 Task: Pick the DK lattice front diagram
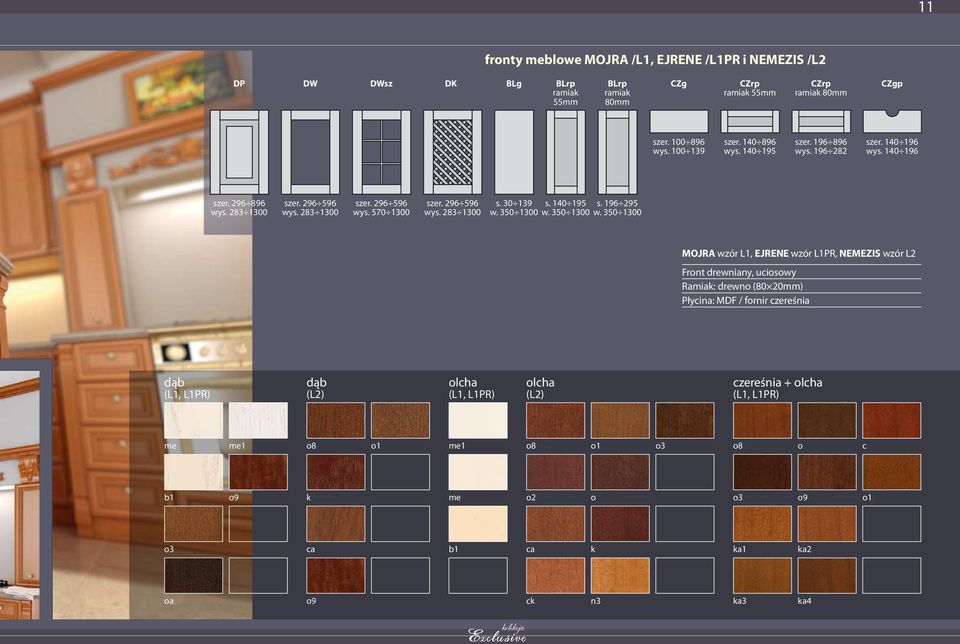452,152
